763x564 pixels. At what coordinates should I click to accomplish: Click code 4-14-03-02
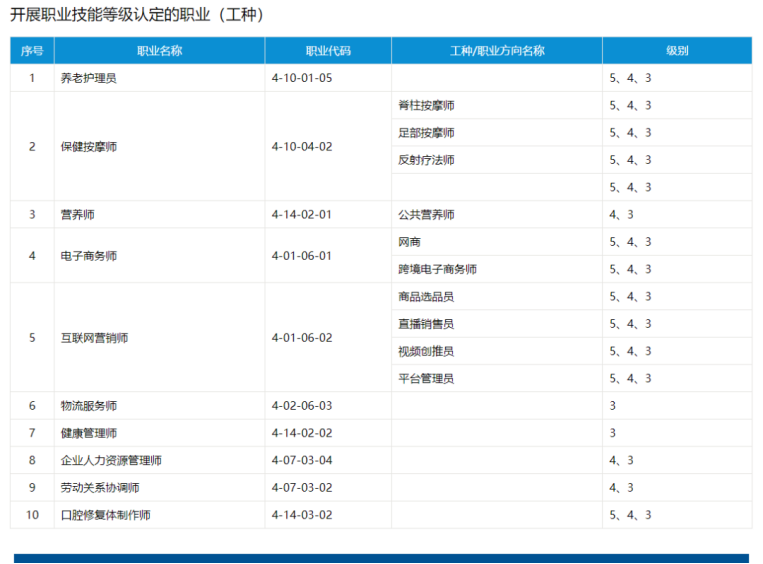tap(302, 515)
